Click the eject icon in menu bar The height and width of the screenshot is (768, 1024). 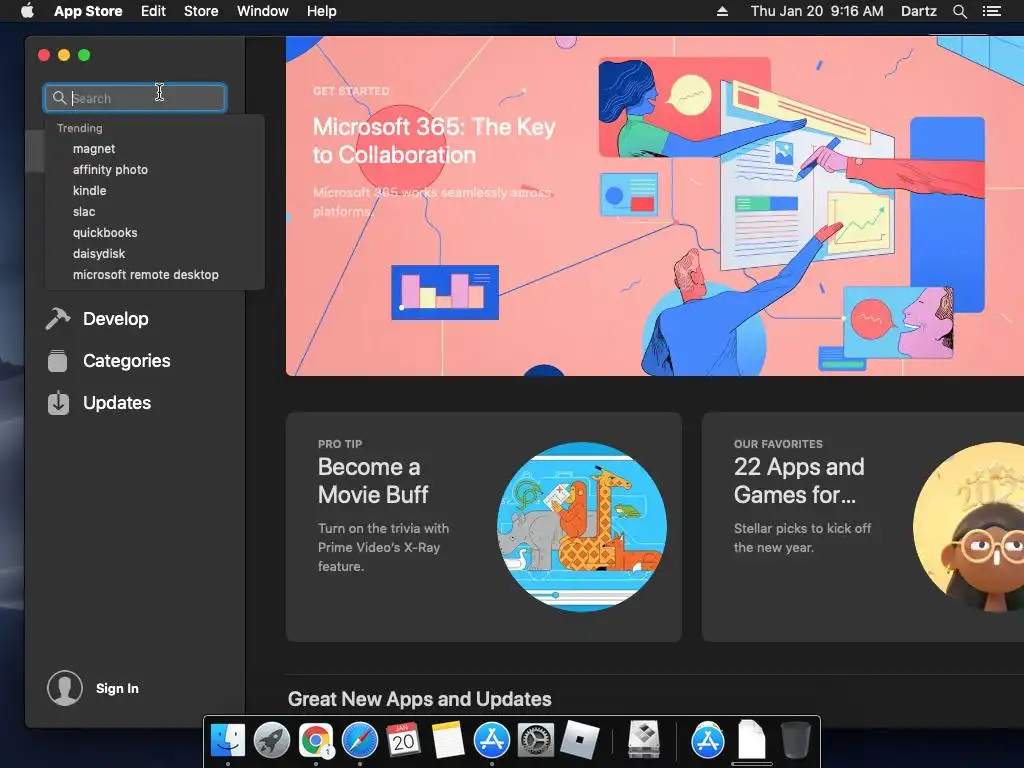(x=722, y=11)
